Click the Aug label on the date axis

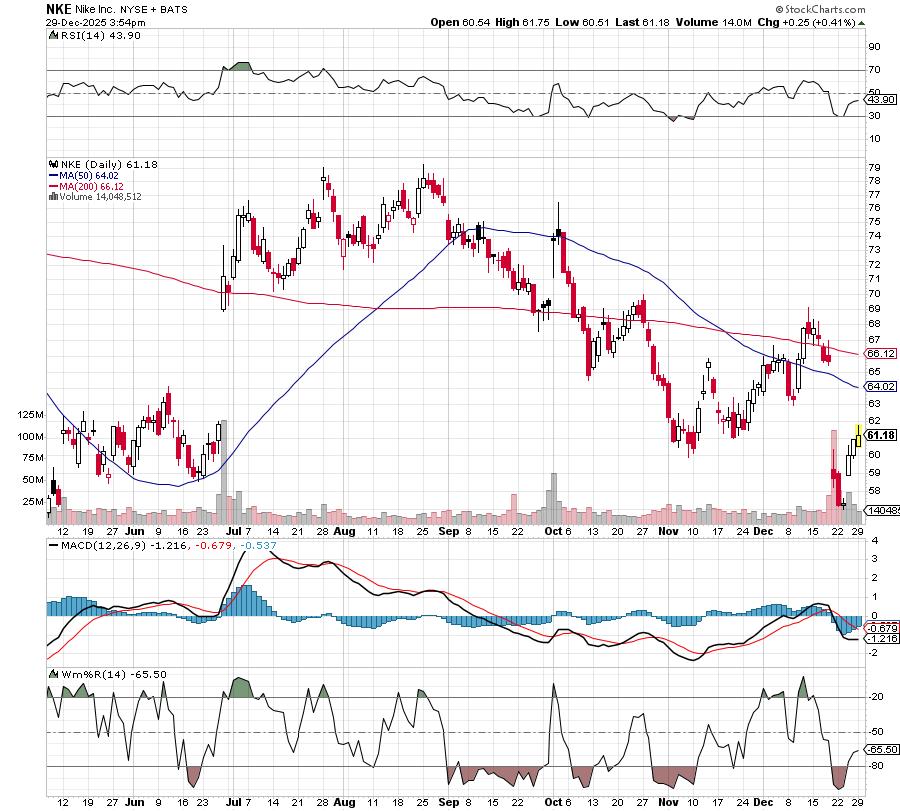click(344, 532)
